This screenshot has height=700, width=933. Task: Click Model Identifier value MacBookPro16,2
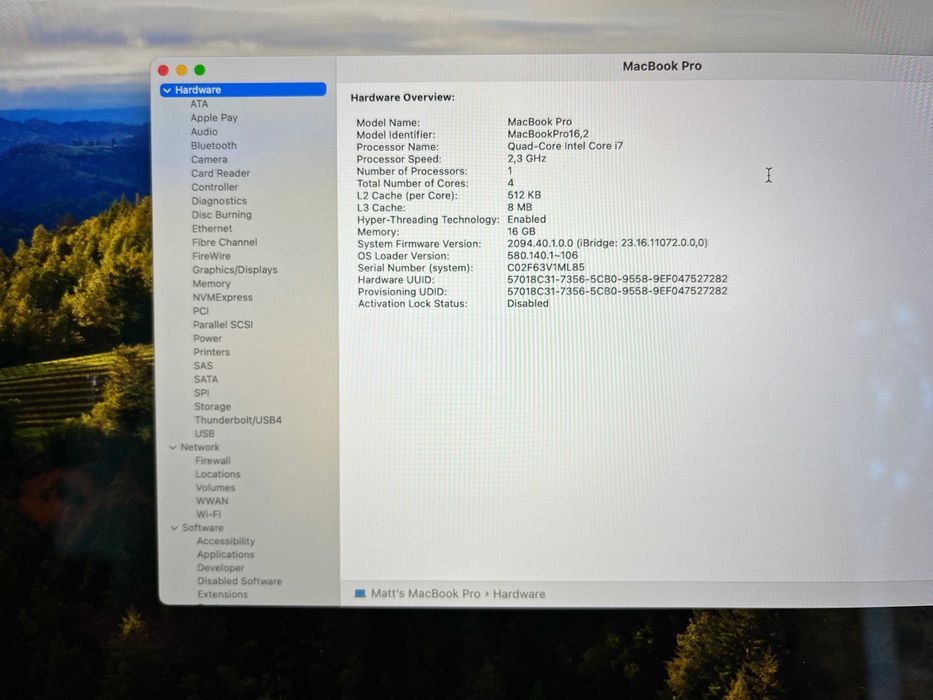tap(548, 134)
